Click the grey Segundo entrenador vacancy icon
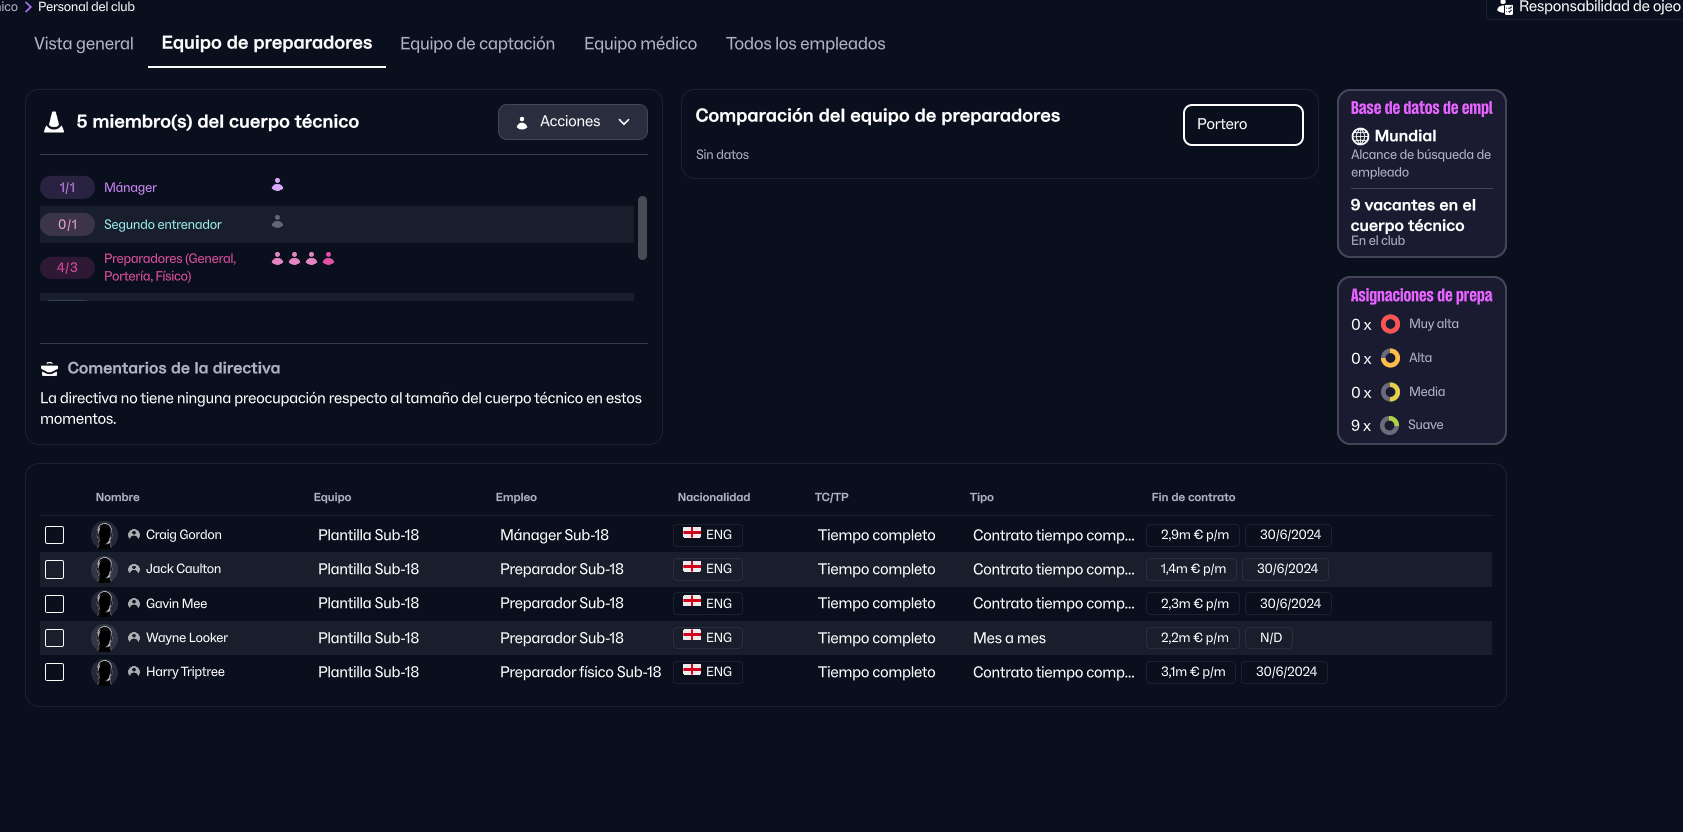The height and width of the screenshot is (832, 1683). point(277,222)
